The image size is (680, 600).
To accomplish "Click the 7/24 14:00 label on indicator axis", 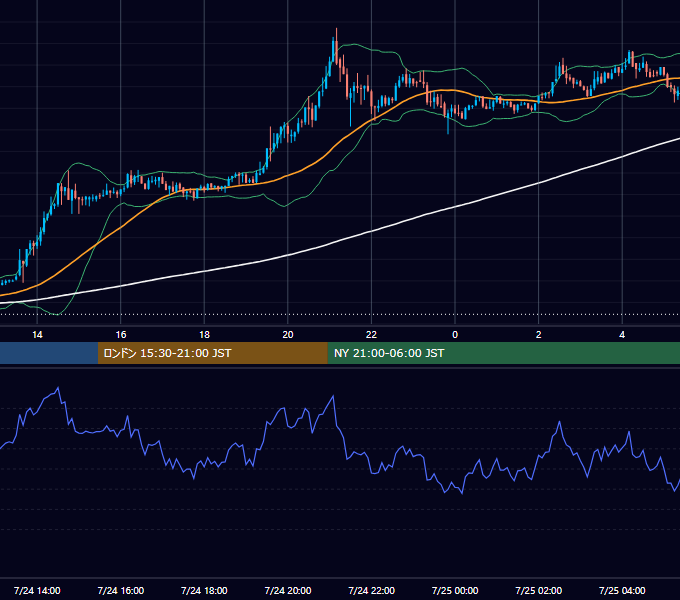I will pos(37,590).
